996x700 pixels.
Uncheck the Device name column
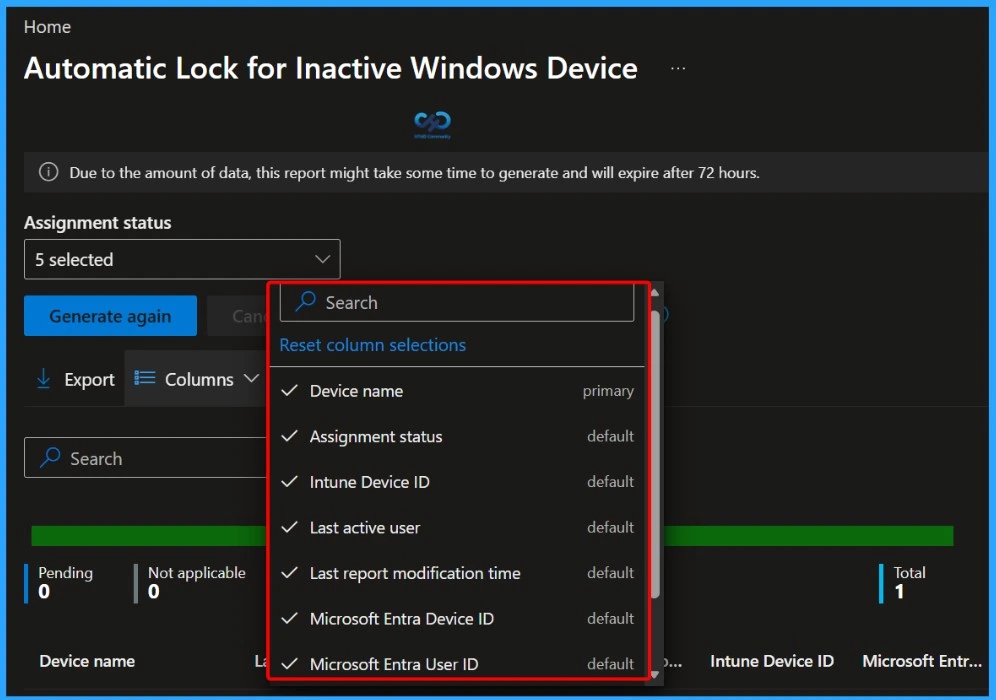[x=290, y=391]
